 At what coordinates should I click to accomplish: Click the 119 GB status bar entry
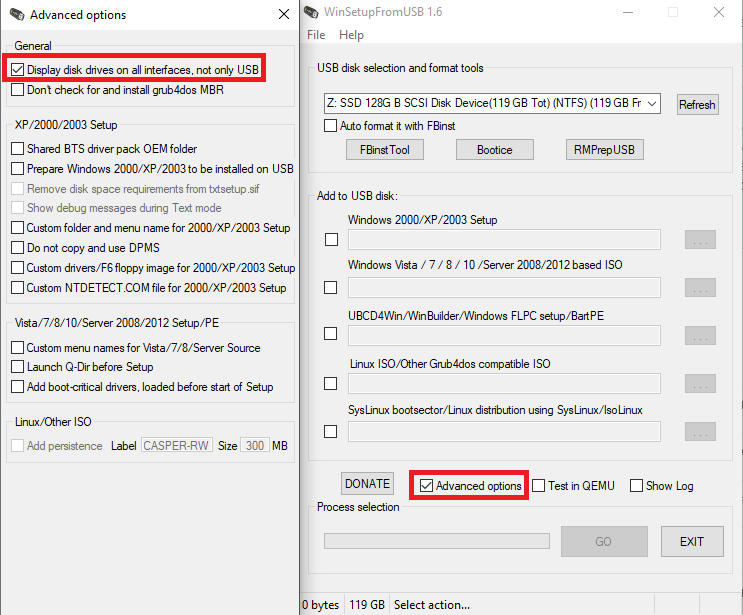[x=367, y=605]
